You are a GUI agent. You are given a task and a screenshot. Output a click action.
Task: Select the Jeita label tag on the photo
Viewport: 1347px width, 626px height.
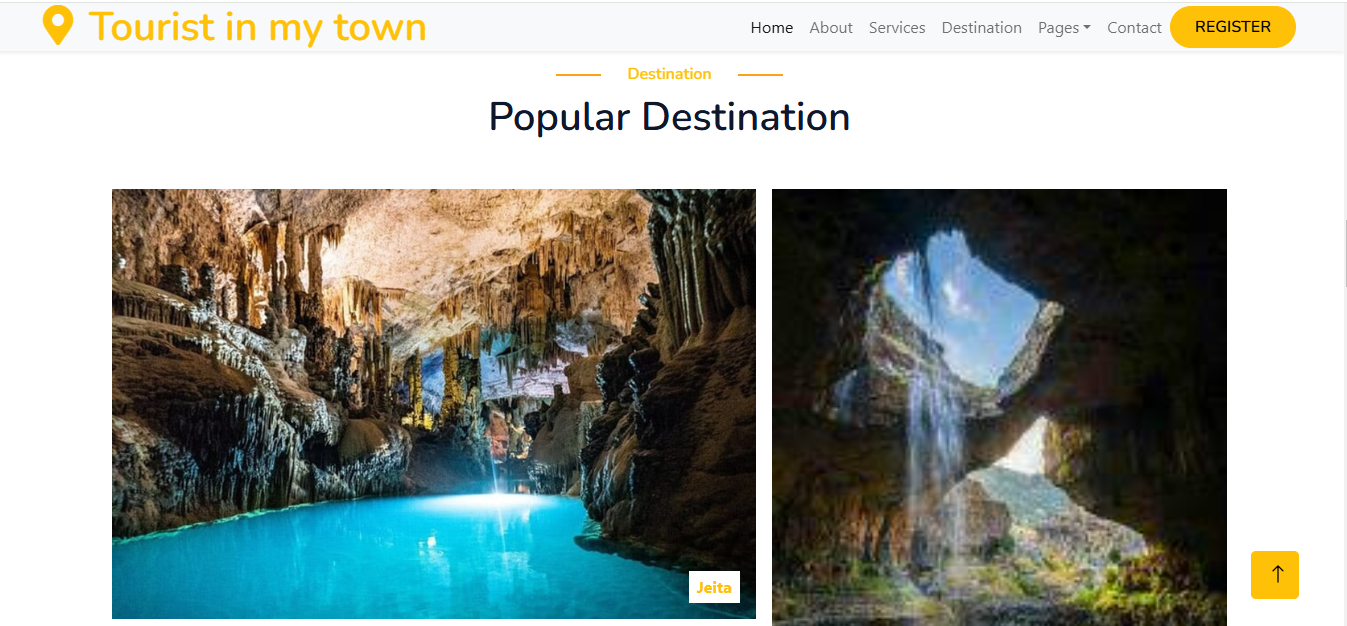(714, 587)
